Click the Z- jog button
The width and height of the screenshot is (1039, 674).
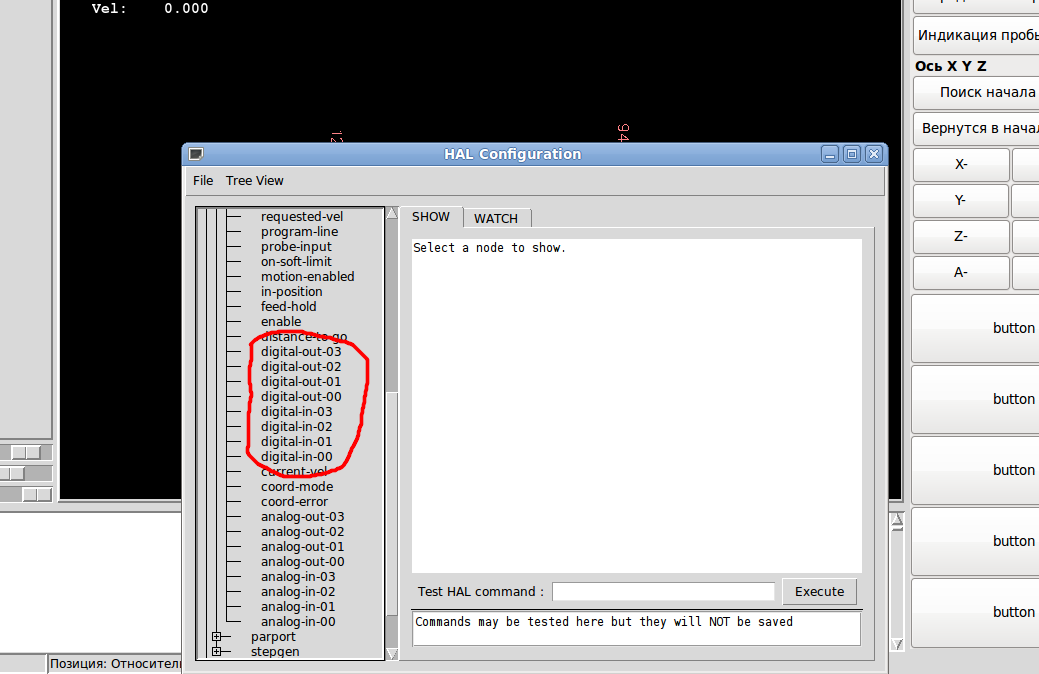click(961, 236)
